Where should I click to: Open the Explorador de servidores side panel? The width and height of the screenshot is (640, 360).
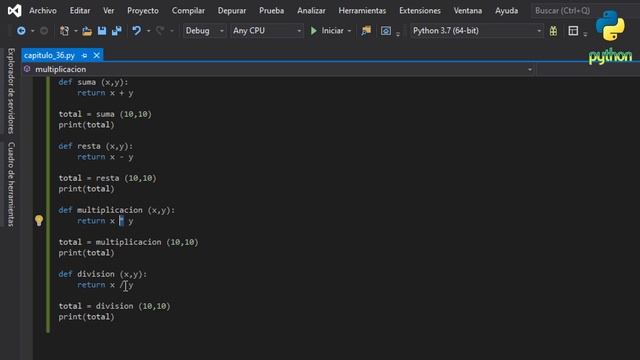tap(11, 91)
